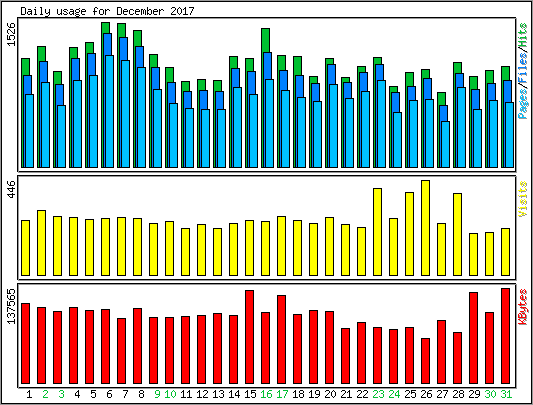533x405 pixels.
Task: Select day label "14"
Action: pos(234,394)
